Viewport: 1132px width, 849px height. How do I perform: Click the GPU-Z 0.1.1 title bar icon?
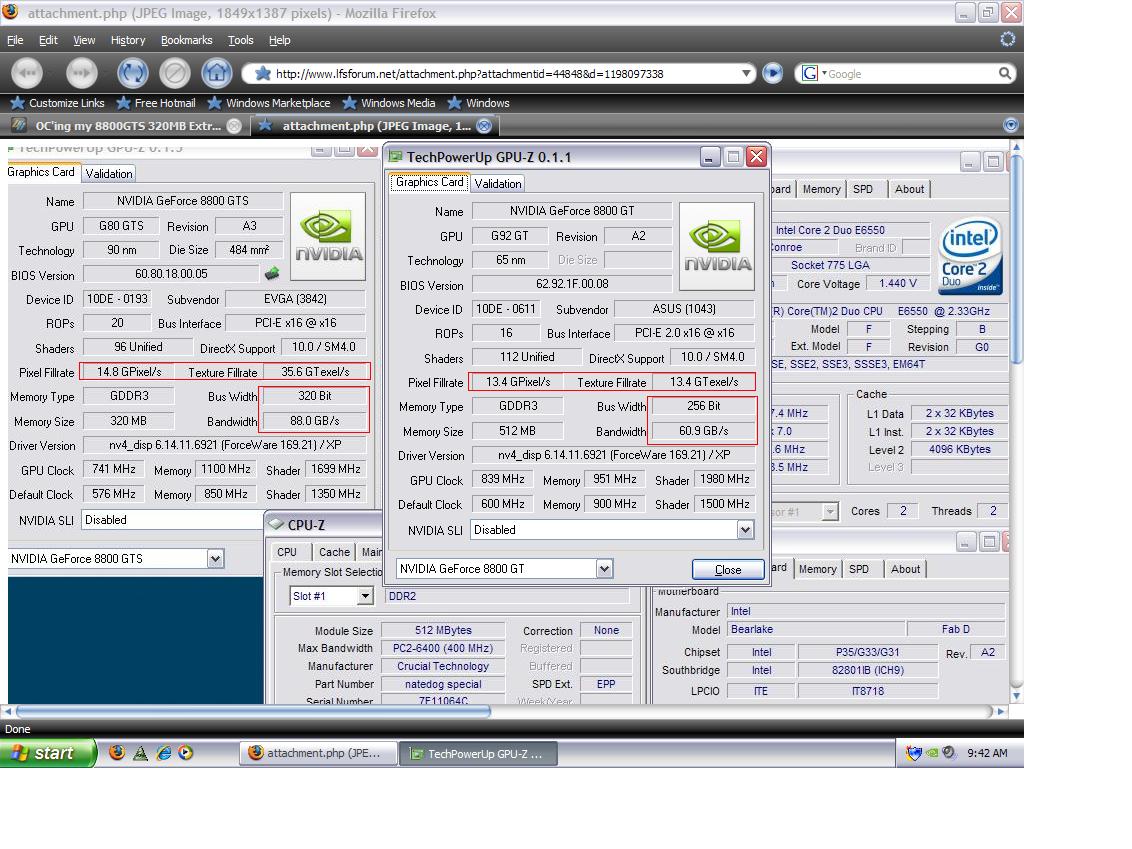point(395,157)
